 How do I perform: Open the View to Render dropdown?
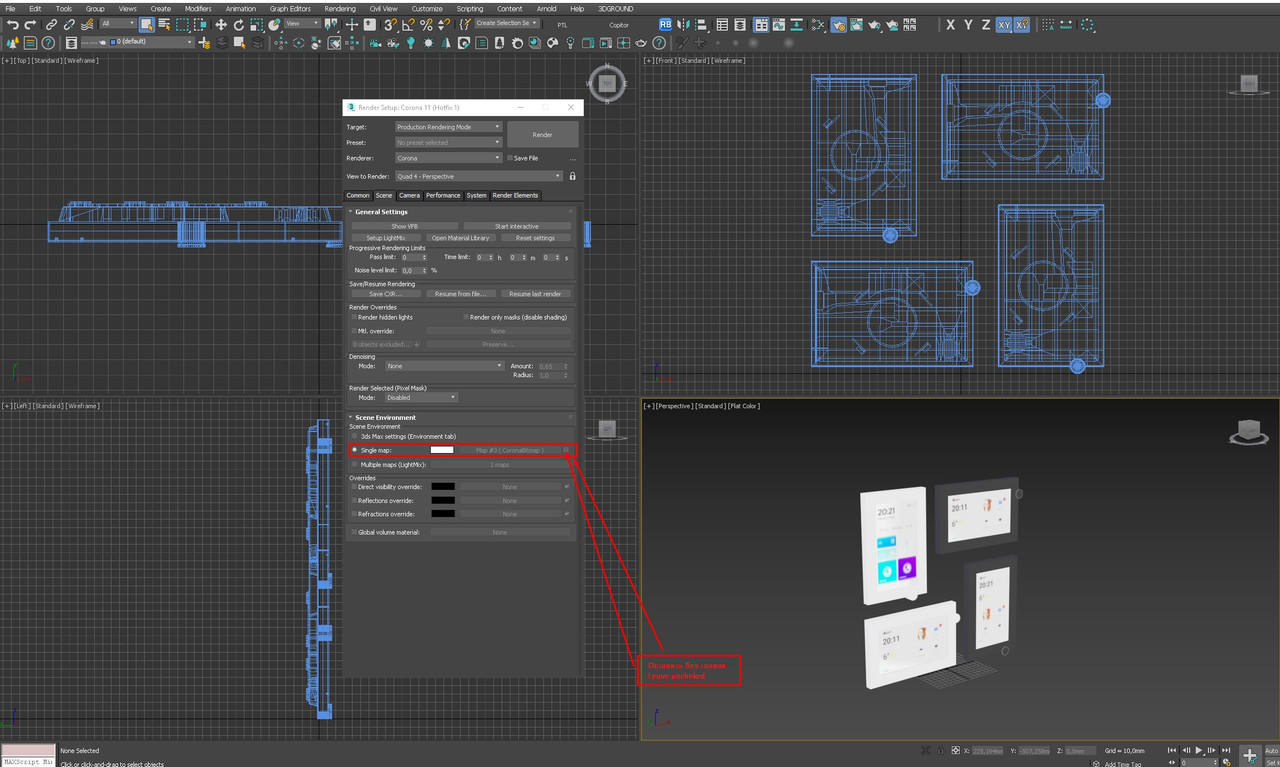point(478,176)
